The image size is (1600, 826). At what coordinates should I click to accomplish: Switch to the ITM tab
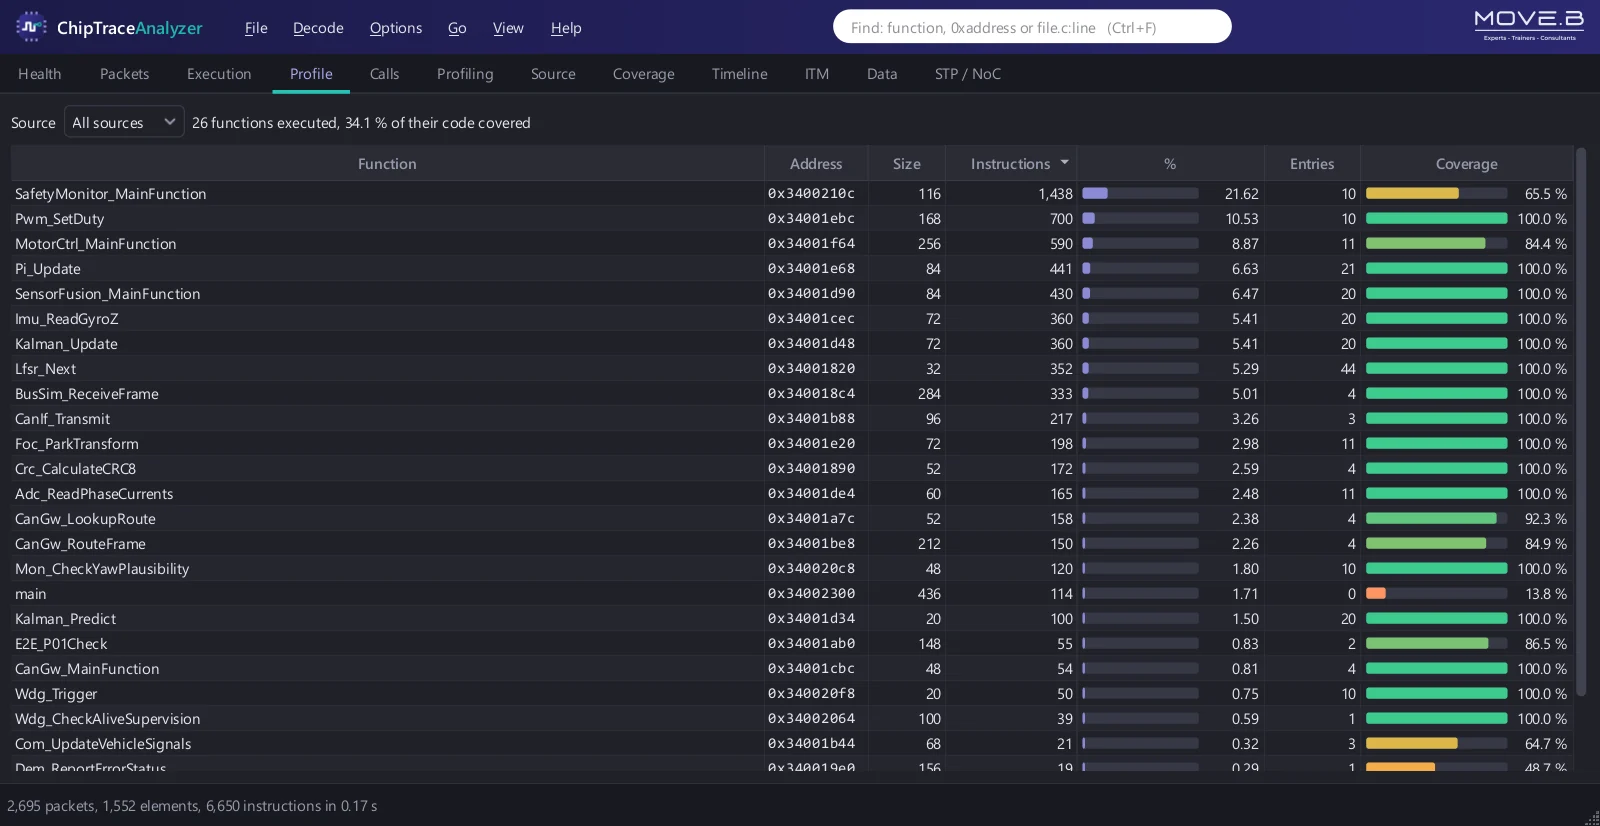pyautogui.click(x=817, y=74)
